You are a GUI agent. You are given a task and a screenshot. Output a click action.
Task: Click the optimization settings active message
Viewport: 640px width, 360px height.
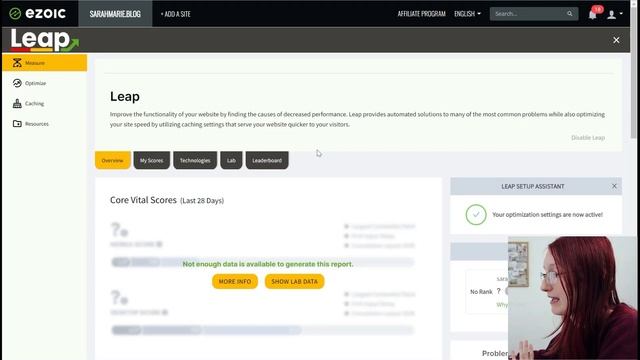tap(547, 215)
